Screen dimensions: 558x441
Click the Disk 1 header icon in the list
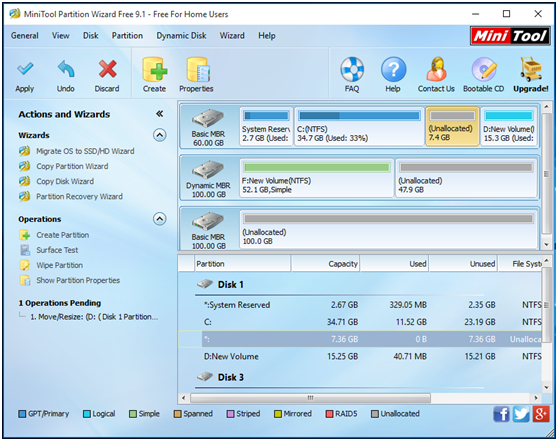point(205,284)
